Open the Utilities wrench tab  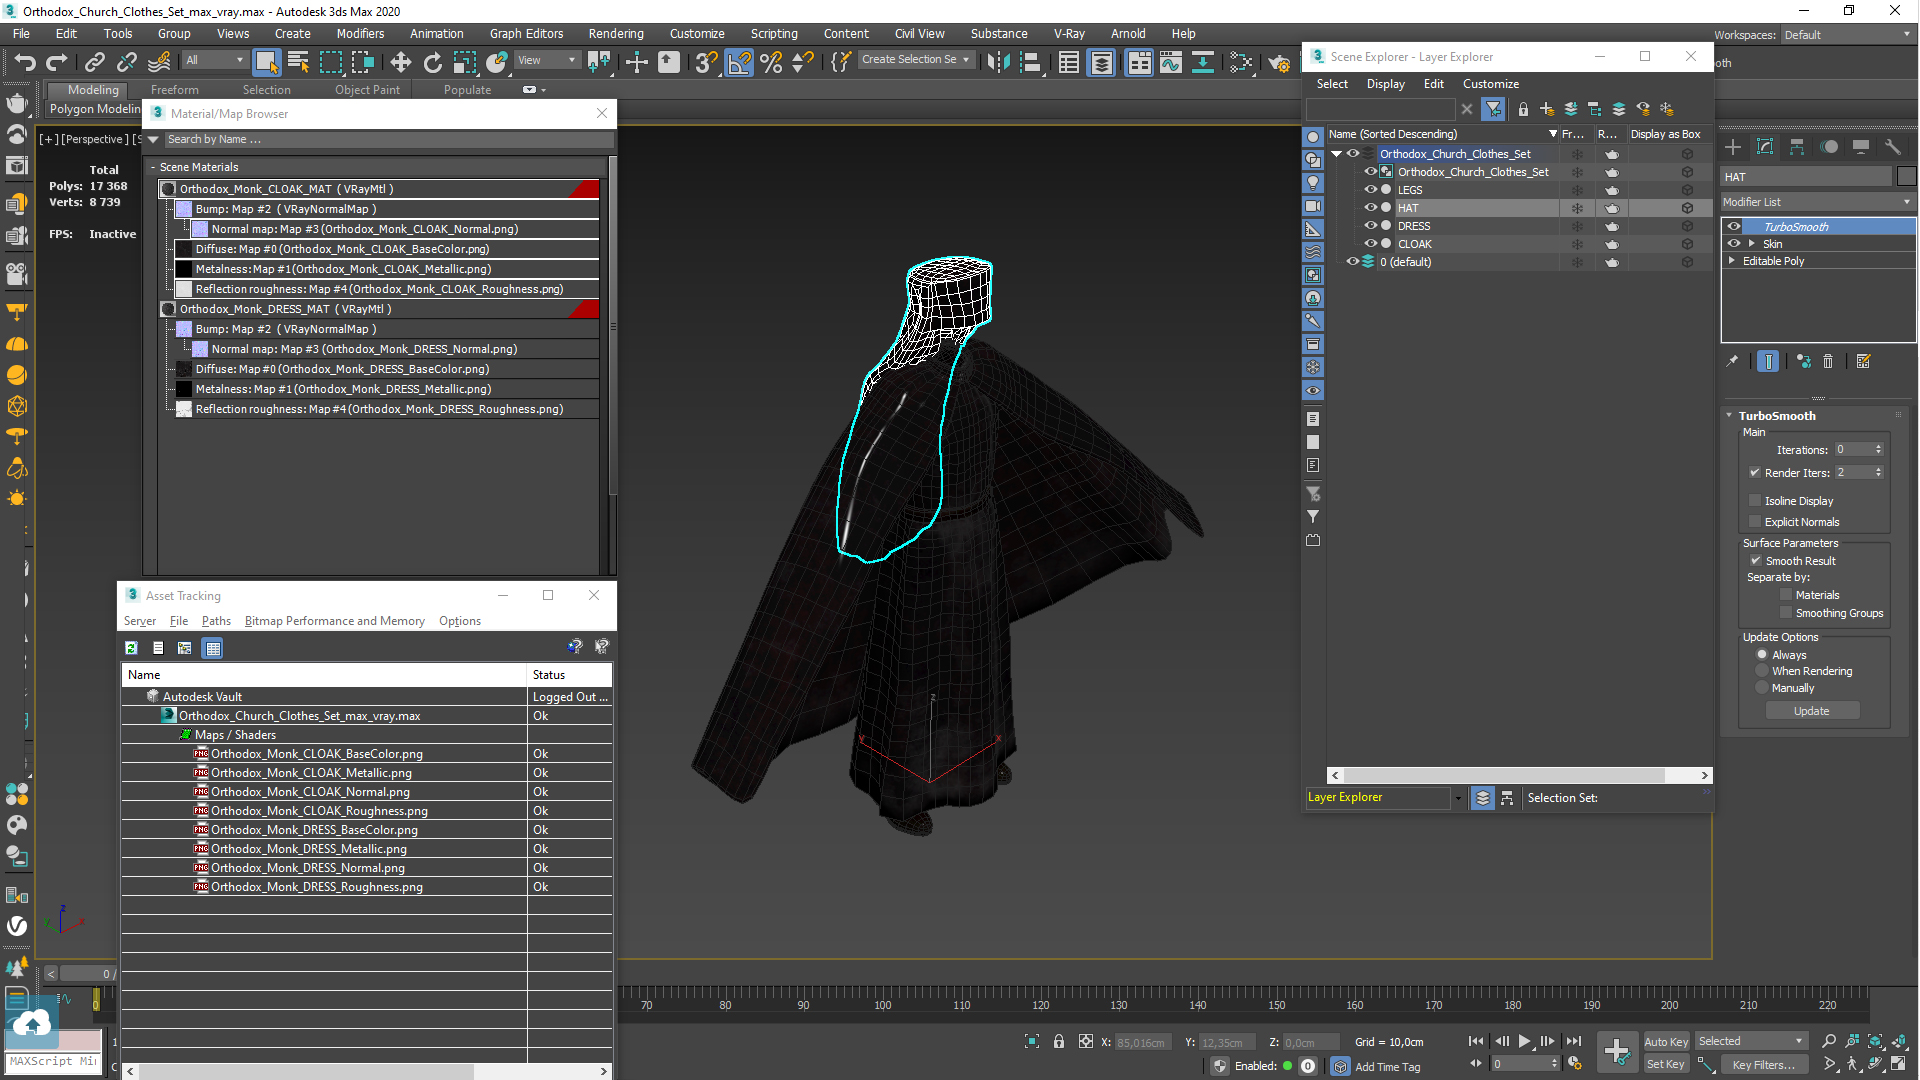1893,147
